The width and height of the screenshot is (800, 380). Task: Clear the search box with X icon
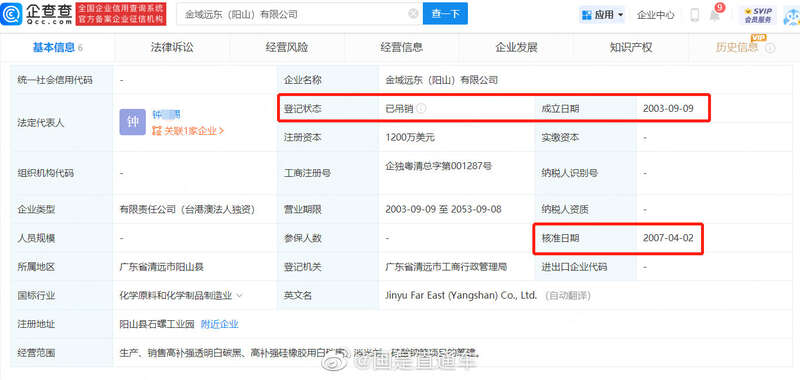pos(413,14)
